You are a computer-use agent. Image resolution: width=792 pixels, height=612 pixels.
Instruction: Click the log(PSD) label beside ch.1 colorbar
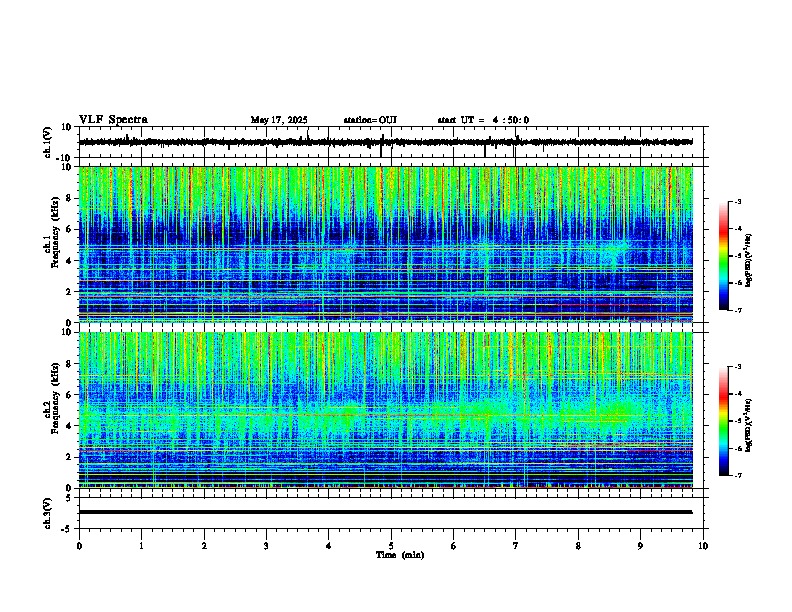[748, 260]
